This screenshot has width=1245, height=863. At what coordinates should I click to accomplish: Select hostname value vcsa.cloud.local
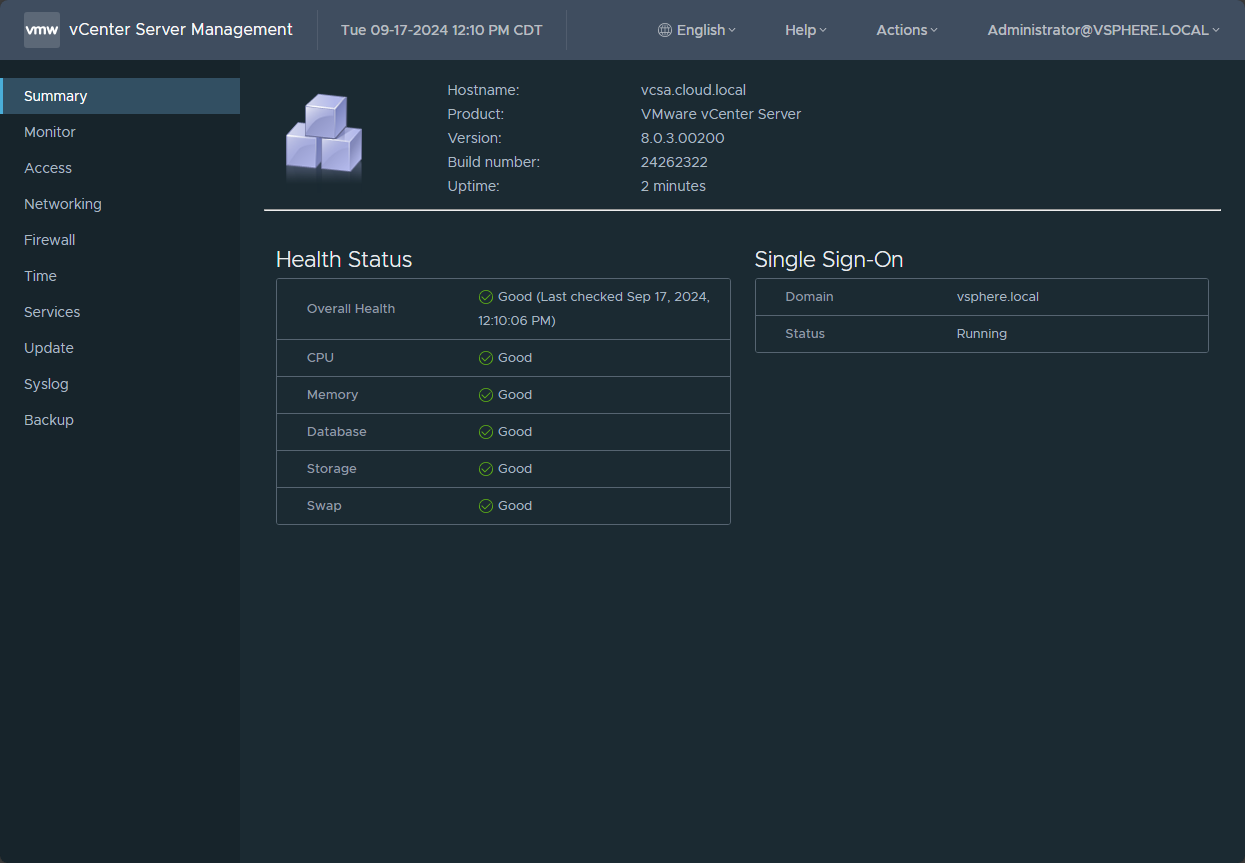693,90
